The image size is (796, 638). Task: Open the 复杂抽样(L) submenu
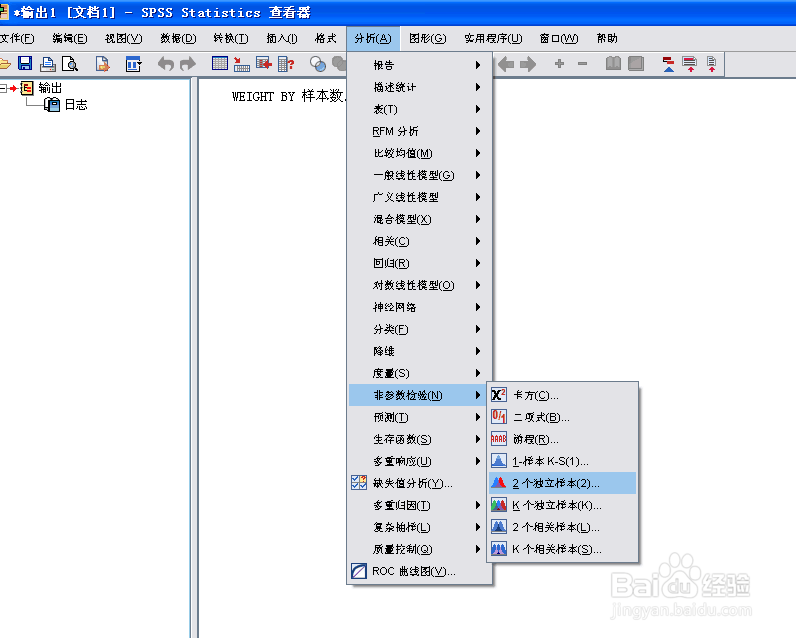click(x=419, y=527)
